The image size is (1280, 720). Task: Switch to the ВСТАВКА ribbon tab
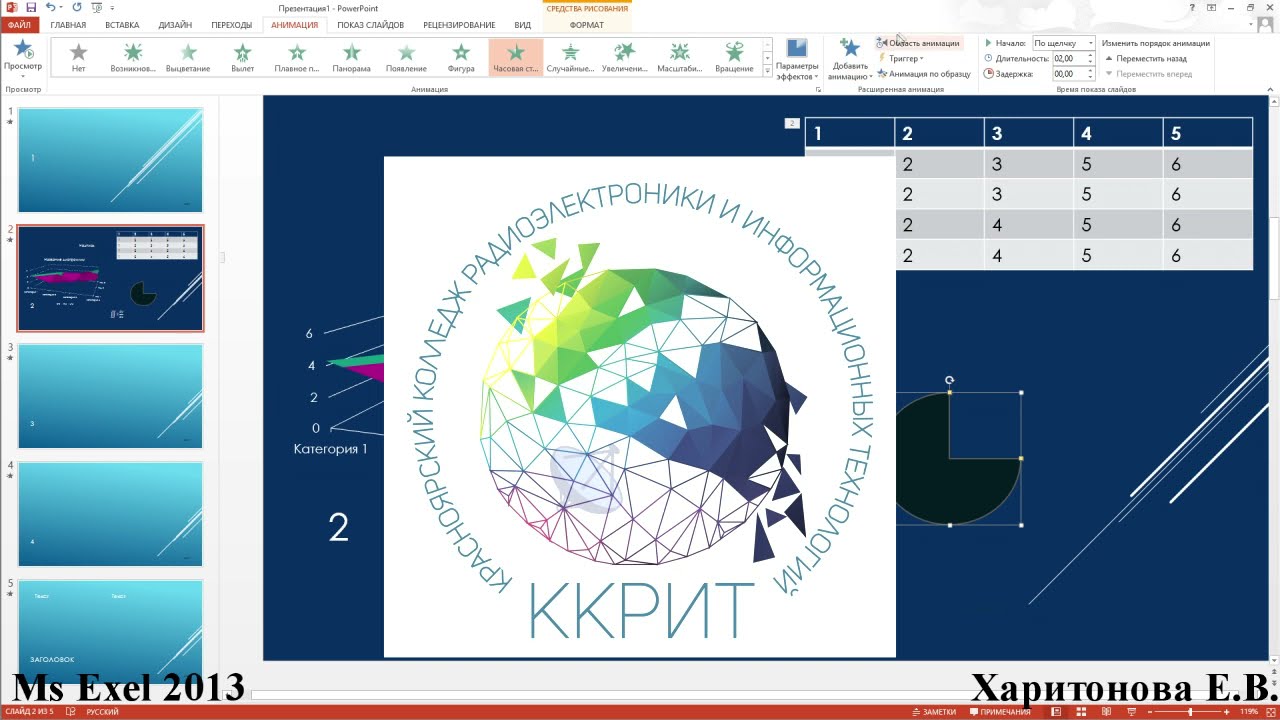click(122, 25)
